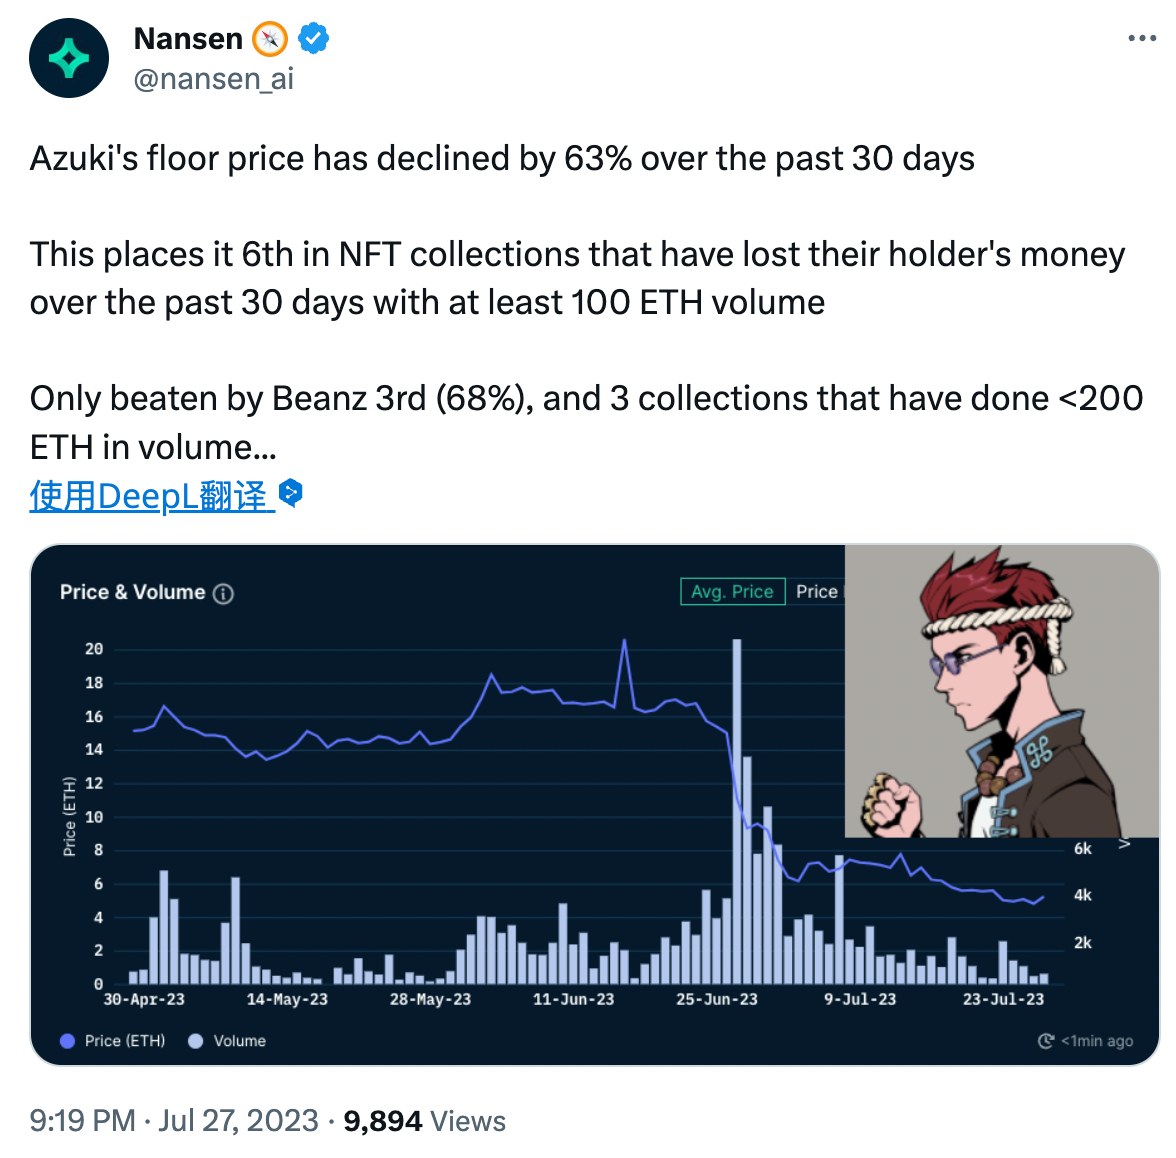Open the Nansen display name link
This screenshot has width=1176, height=1158.
(x=188, y=39)
